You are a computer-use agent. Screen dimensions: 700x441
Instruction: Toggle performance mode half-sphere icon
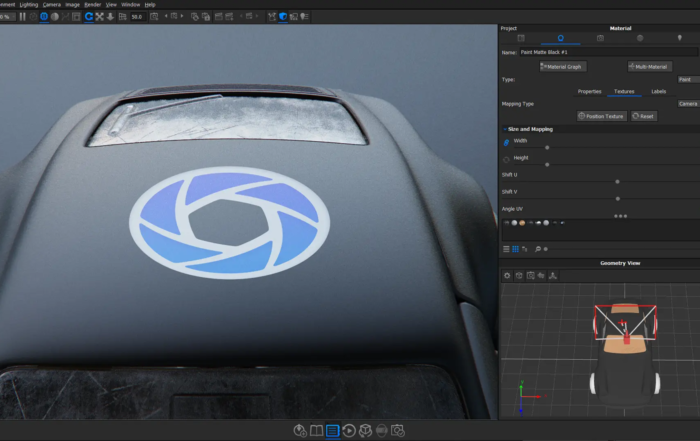[x=55, y=17]
